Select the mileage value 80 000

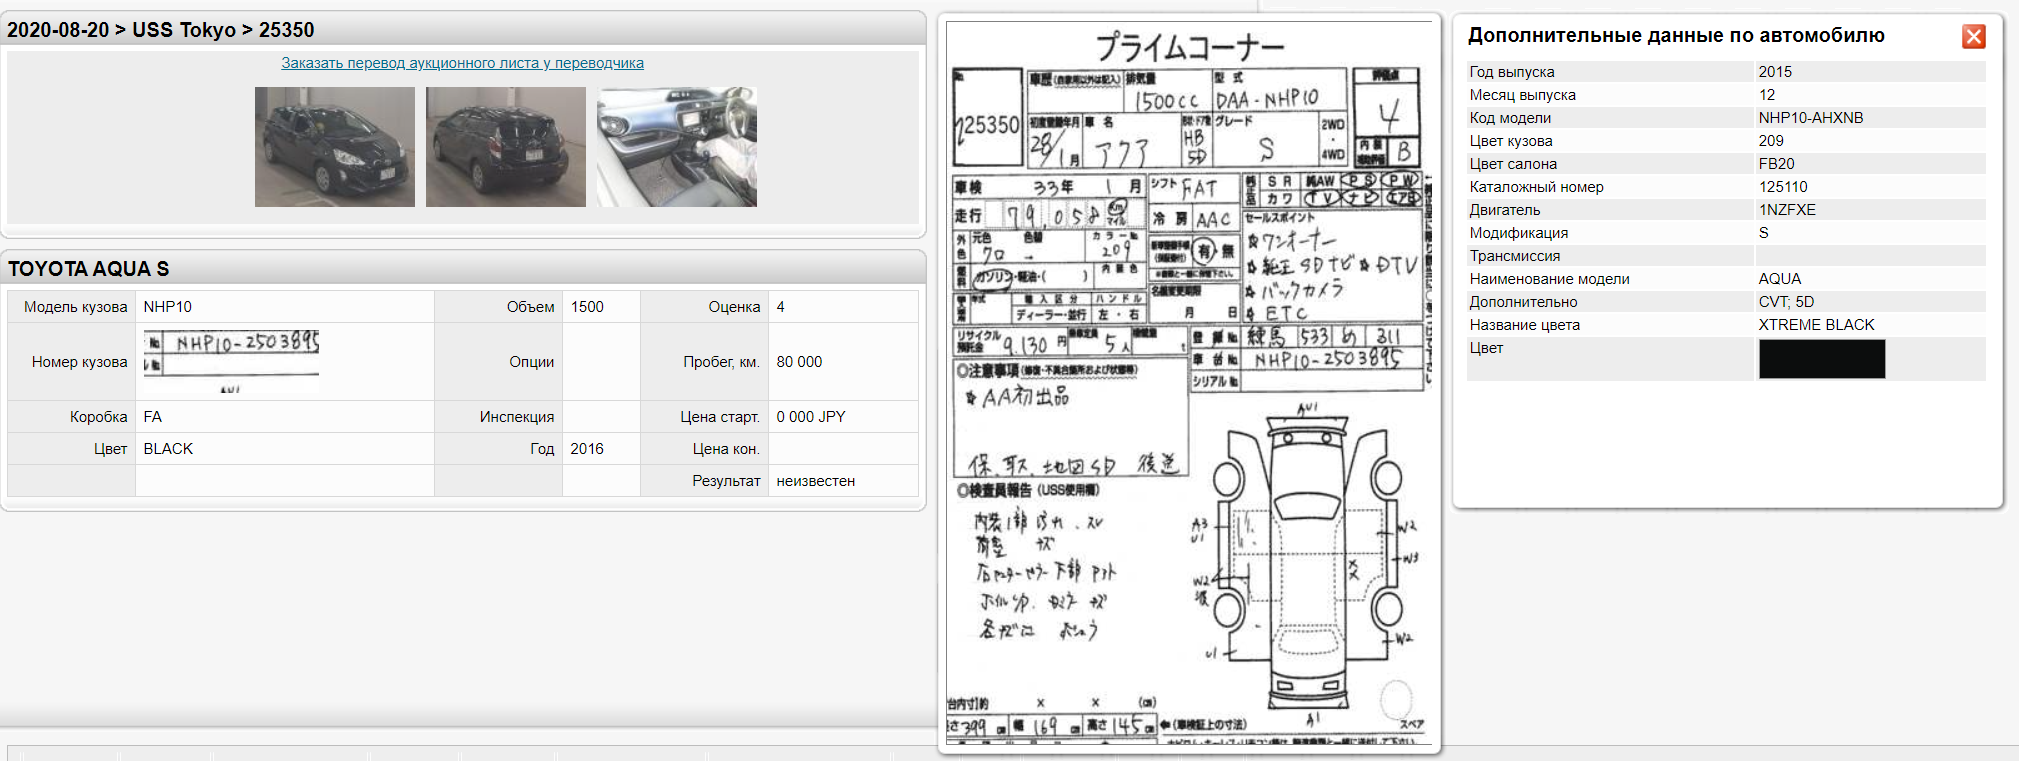(799, 362)
